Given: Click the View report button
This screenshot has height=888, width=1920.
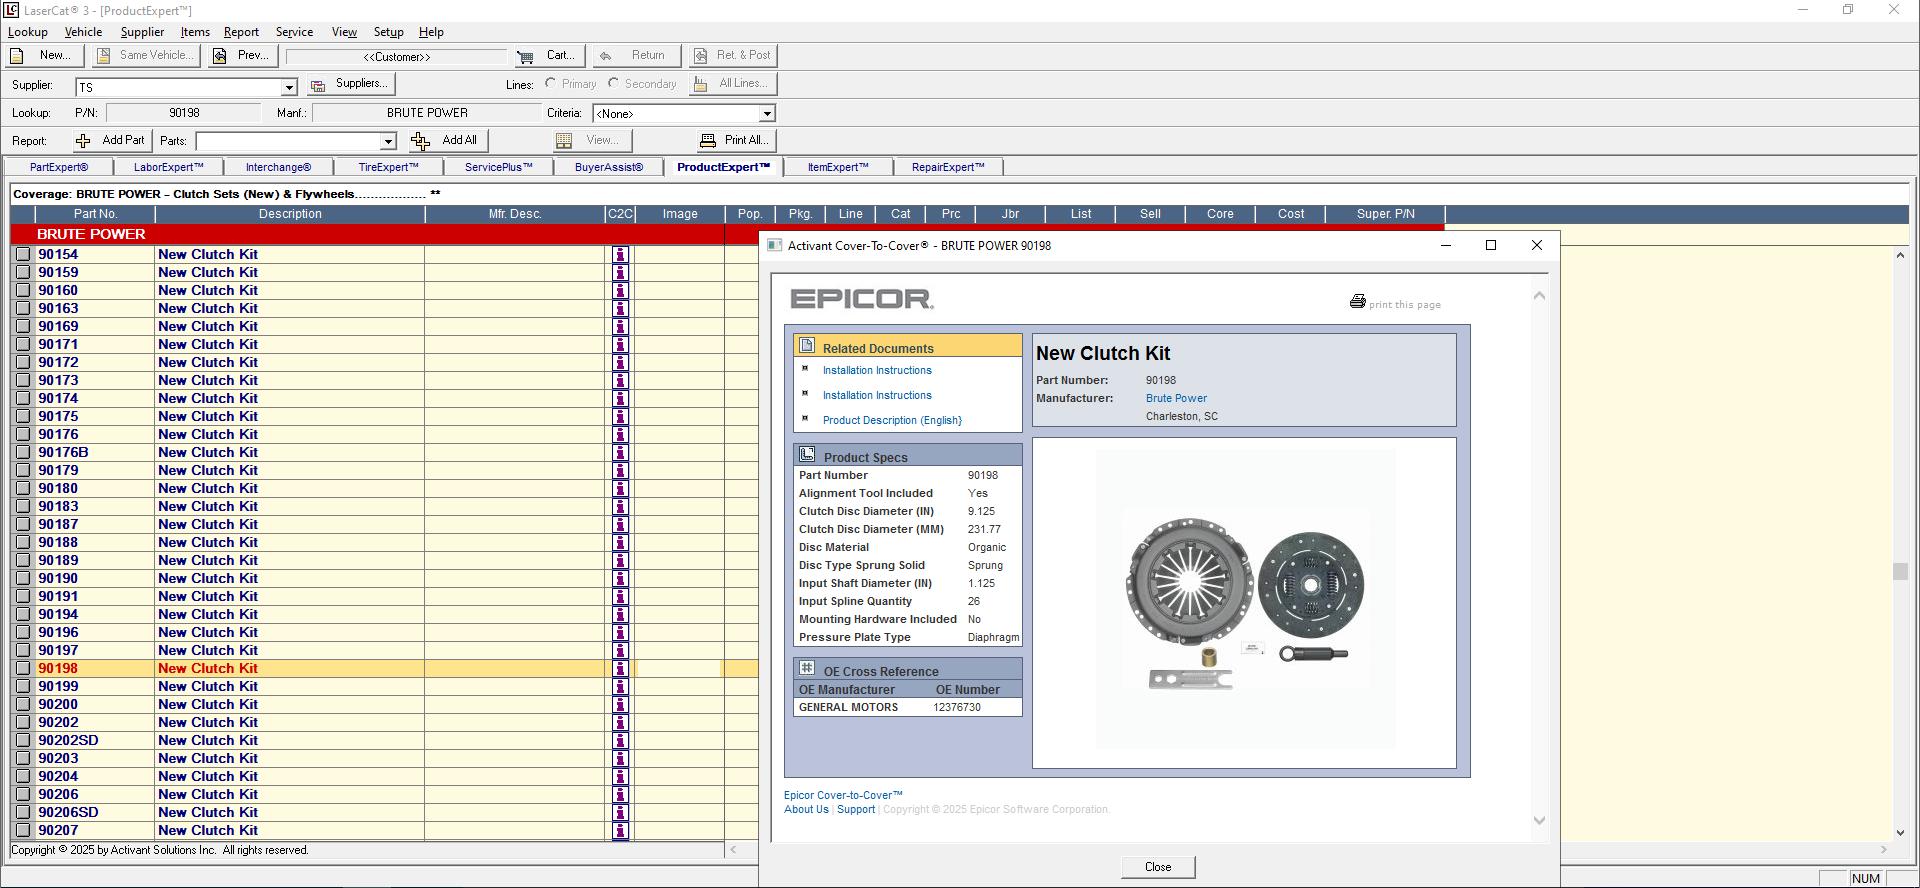Looking at the screenshot, I should [590, 141].
